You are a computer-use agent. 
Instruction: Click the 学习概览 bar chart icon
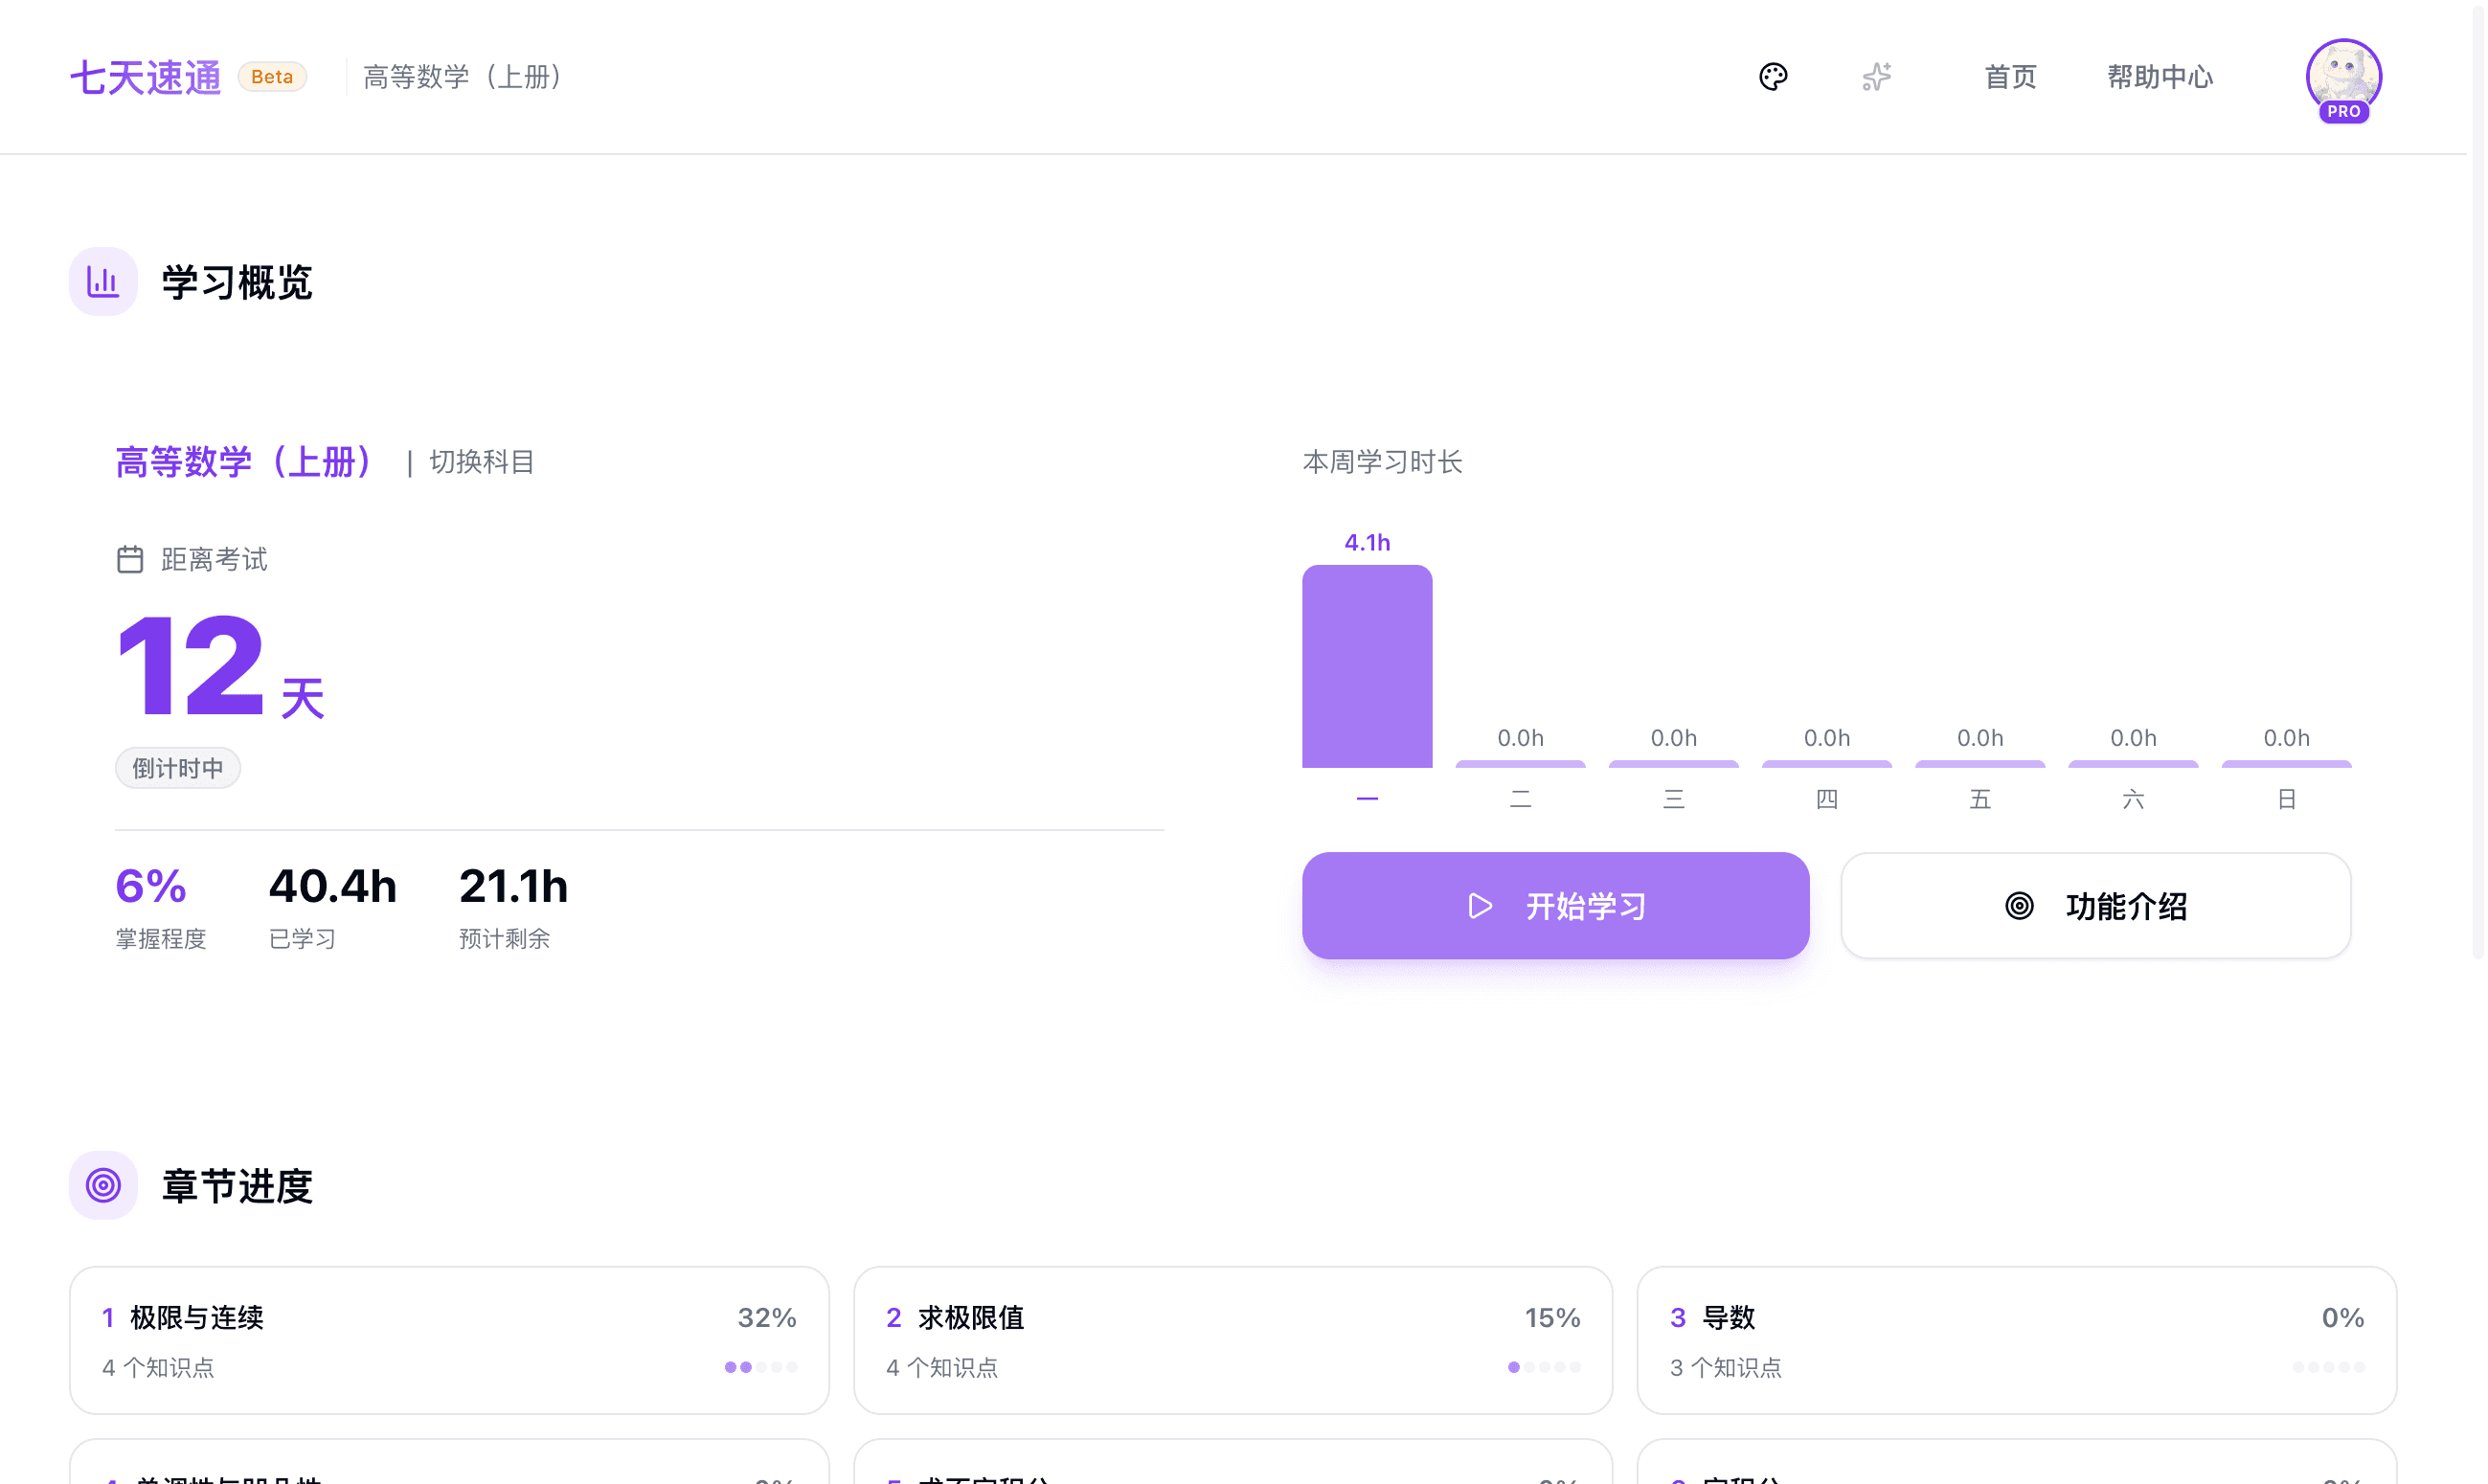(x=103, y=282)
